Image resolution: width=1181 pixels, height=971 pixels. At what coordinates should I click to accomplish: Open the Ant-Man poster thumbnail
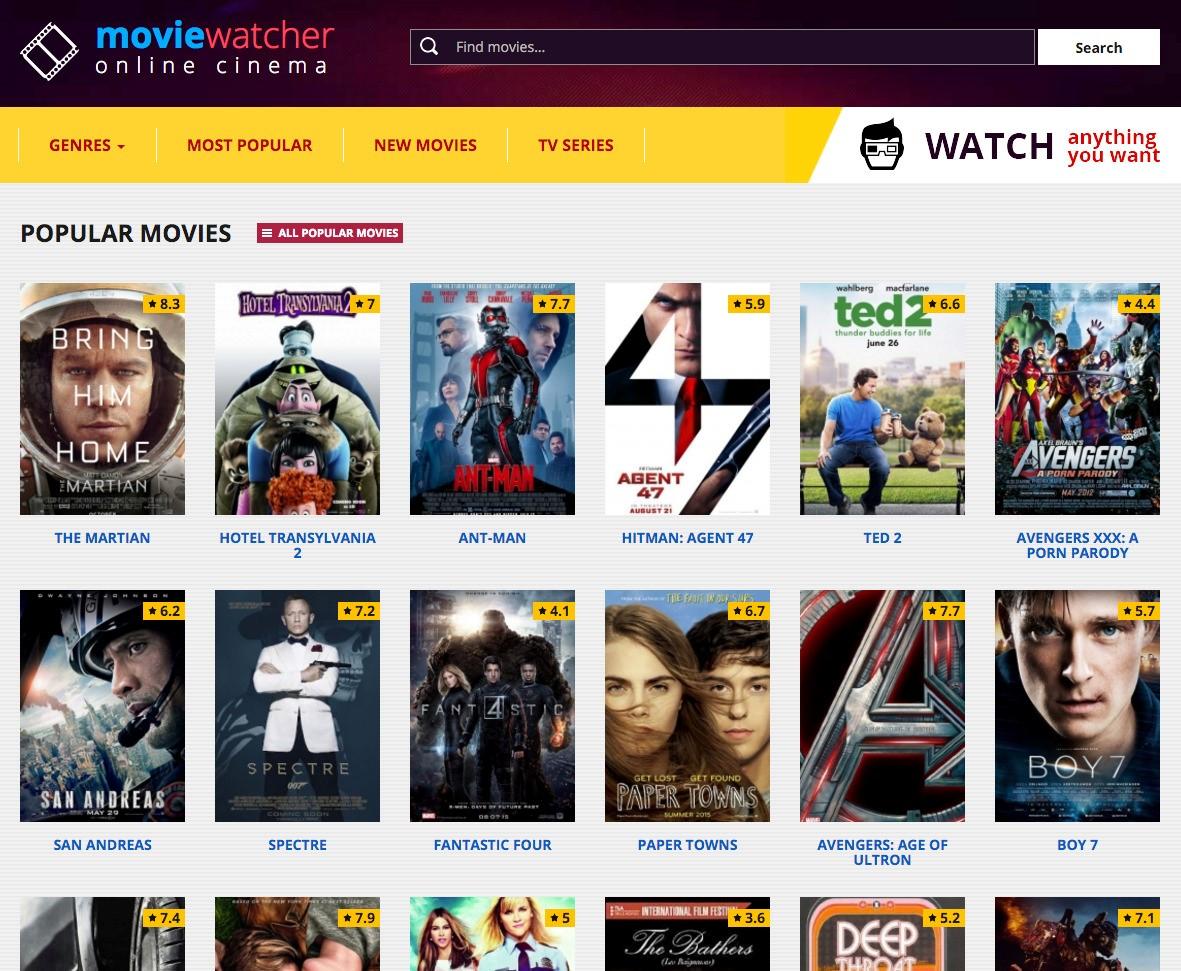click(493, 398)
